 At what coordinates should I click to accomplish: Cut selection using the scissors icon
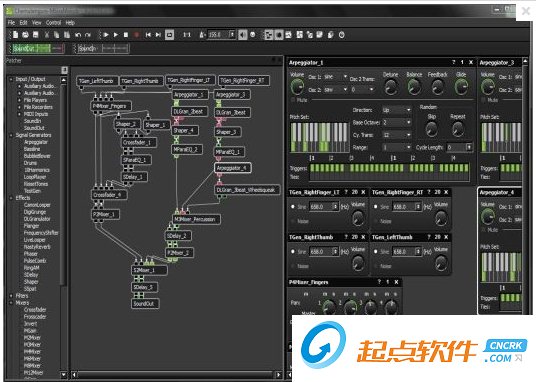(x=47, y=35)
